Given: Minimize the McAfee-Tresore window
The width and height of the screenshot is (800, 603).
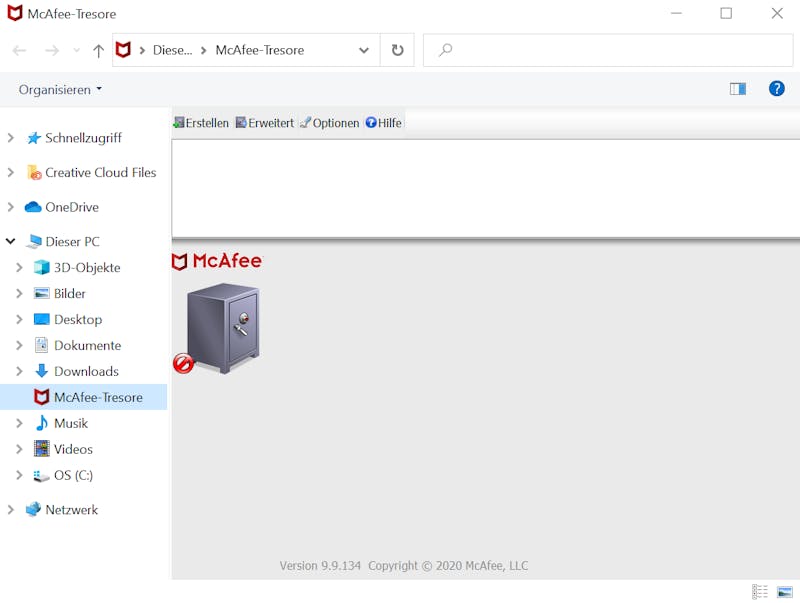Looking at the screenshot, I should (677, 13).
